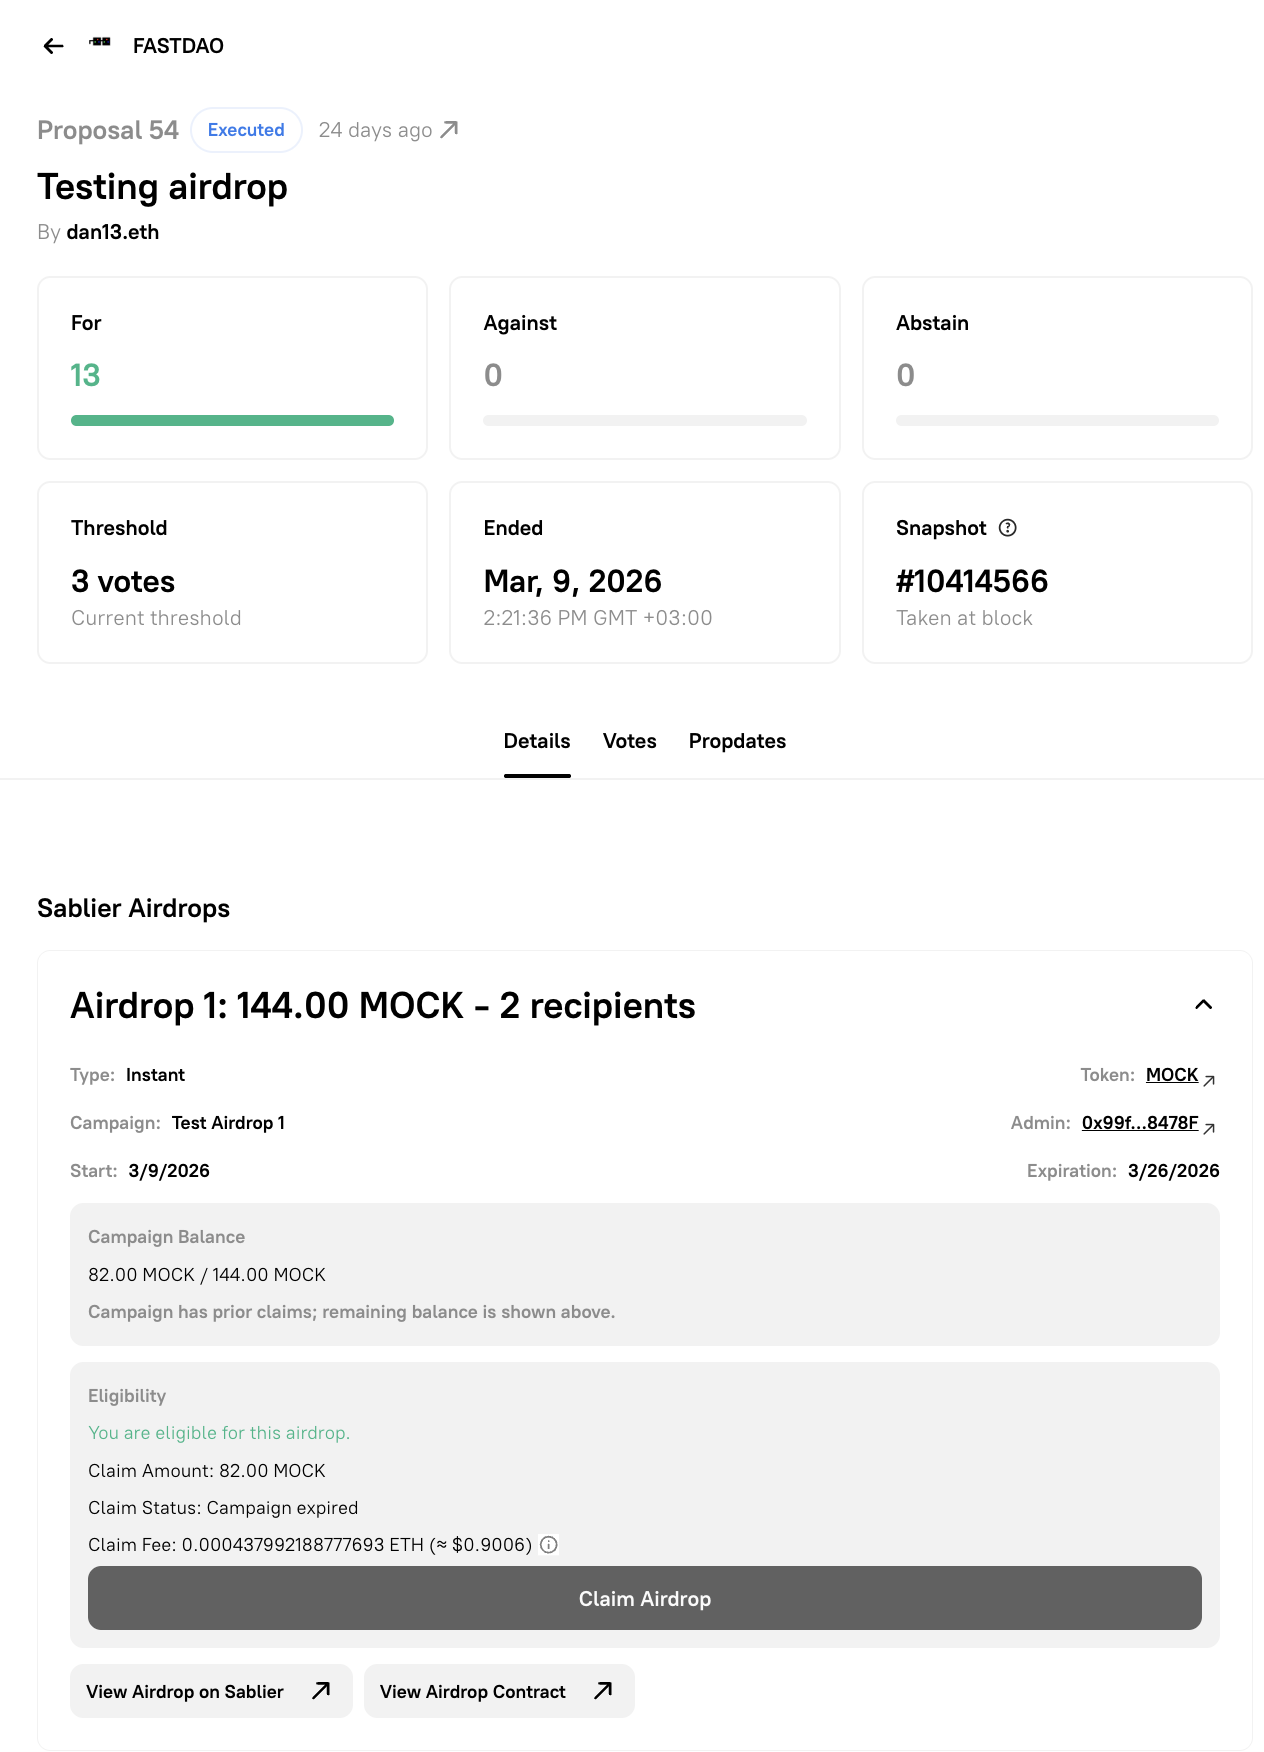Click external arrow next to admin address
Viewport: 1264px width, 1752px height.
pos(1209,1128)
